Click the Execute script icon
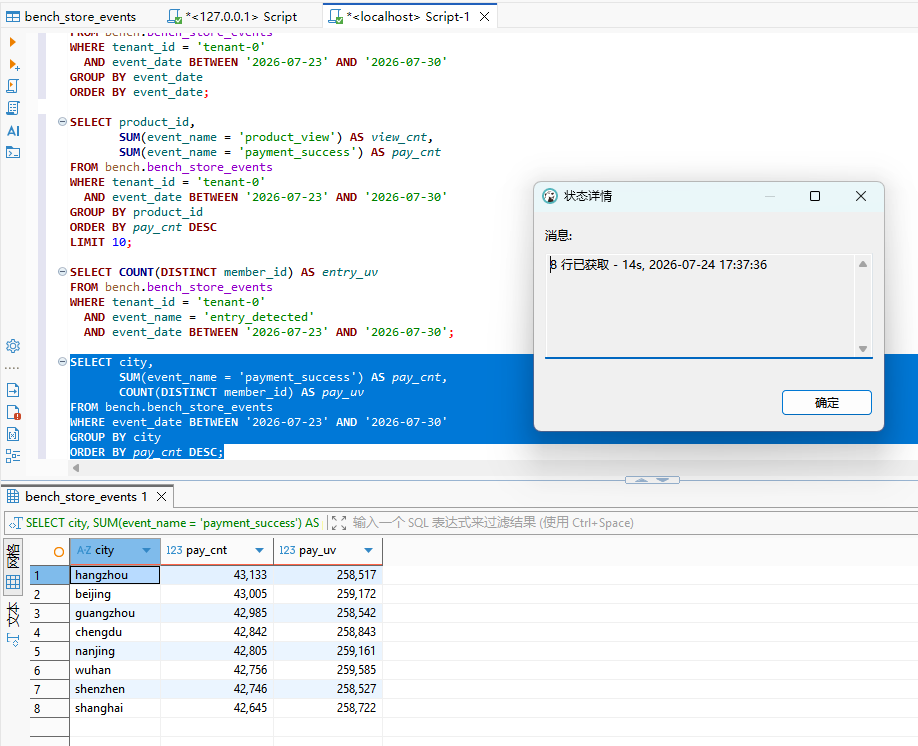Viewport: 918px width, 746px height. (x=12, y=86)
